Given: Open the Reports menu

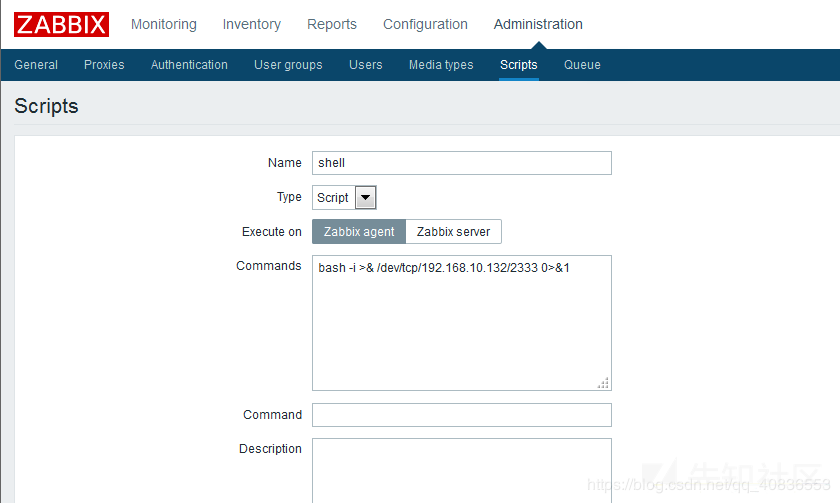Looking at the screenshot, I should pos(332,24).
